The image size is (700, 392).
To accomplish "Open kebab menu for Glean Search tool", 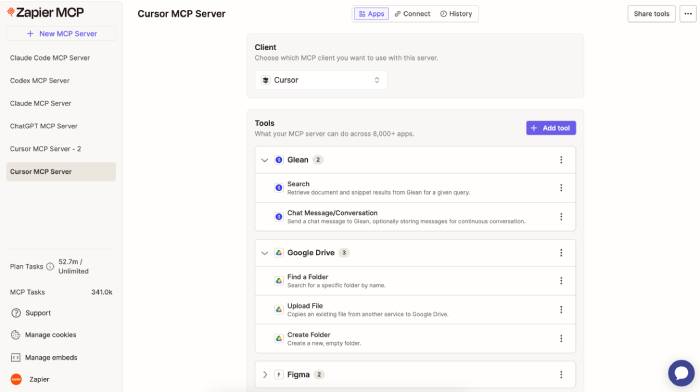I will tap(561, 188).
